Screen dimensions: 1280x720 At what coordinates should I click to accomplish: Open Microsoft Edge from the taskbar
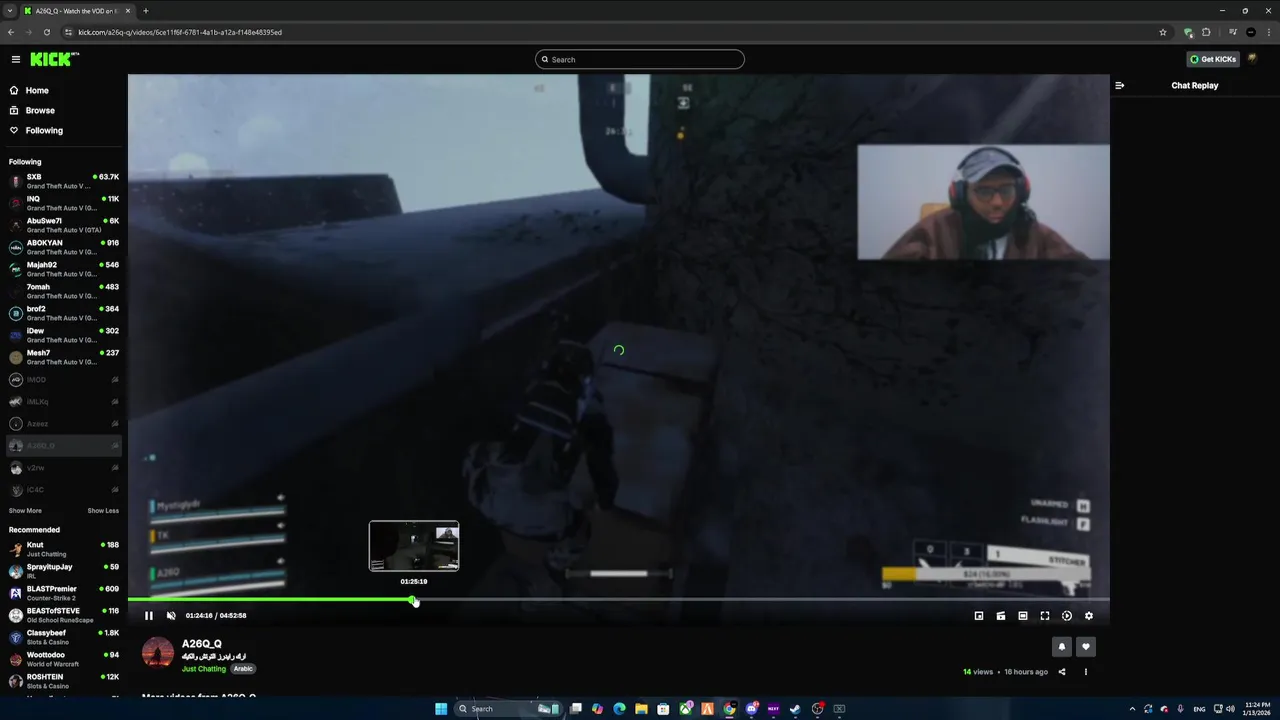(619, 709)
